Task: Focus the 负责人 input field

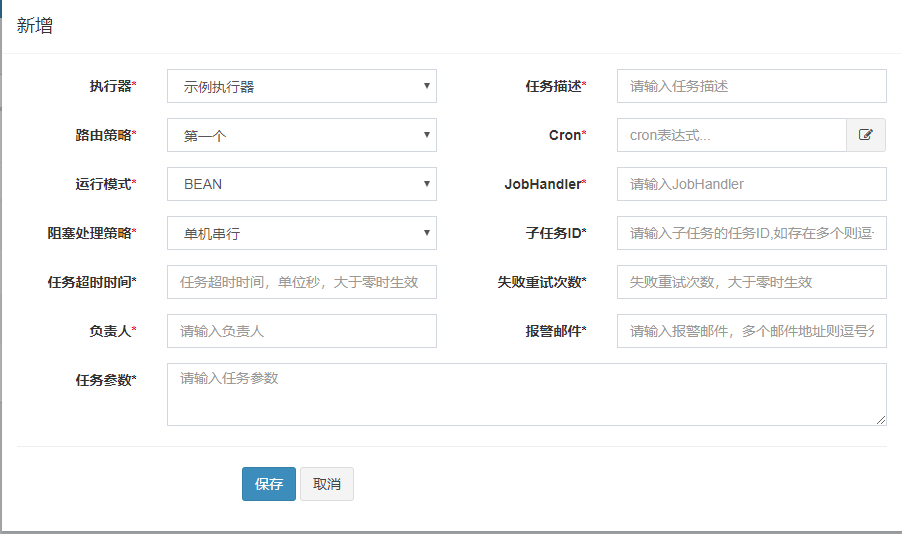Action: click(x=302, y=331)
